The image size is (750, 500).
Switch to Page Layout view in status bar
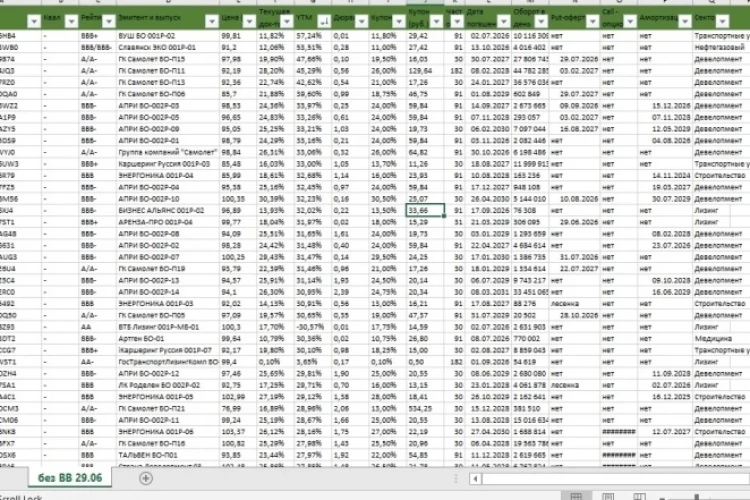pos(608,497)
